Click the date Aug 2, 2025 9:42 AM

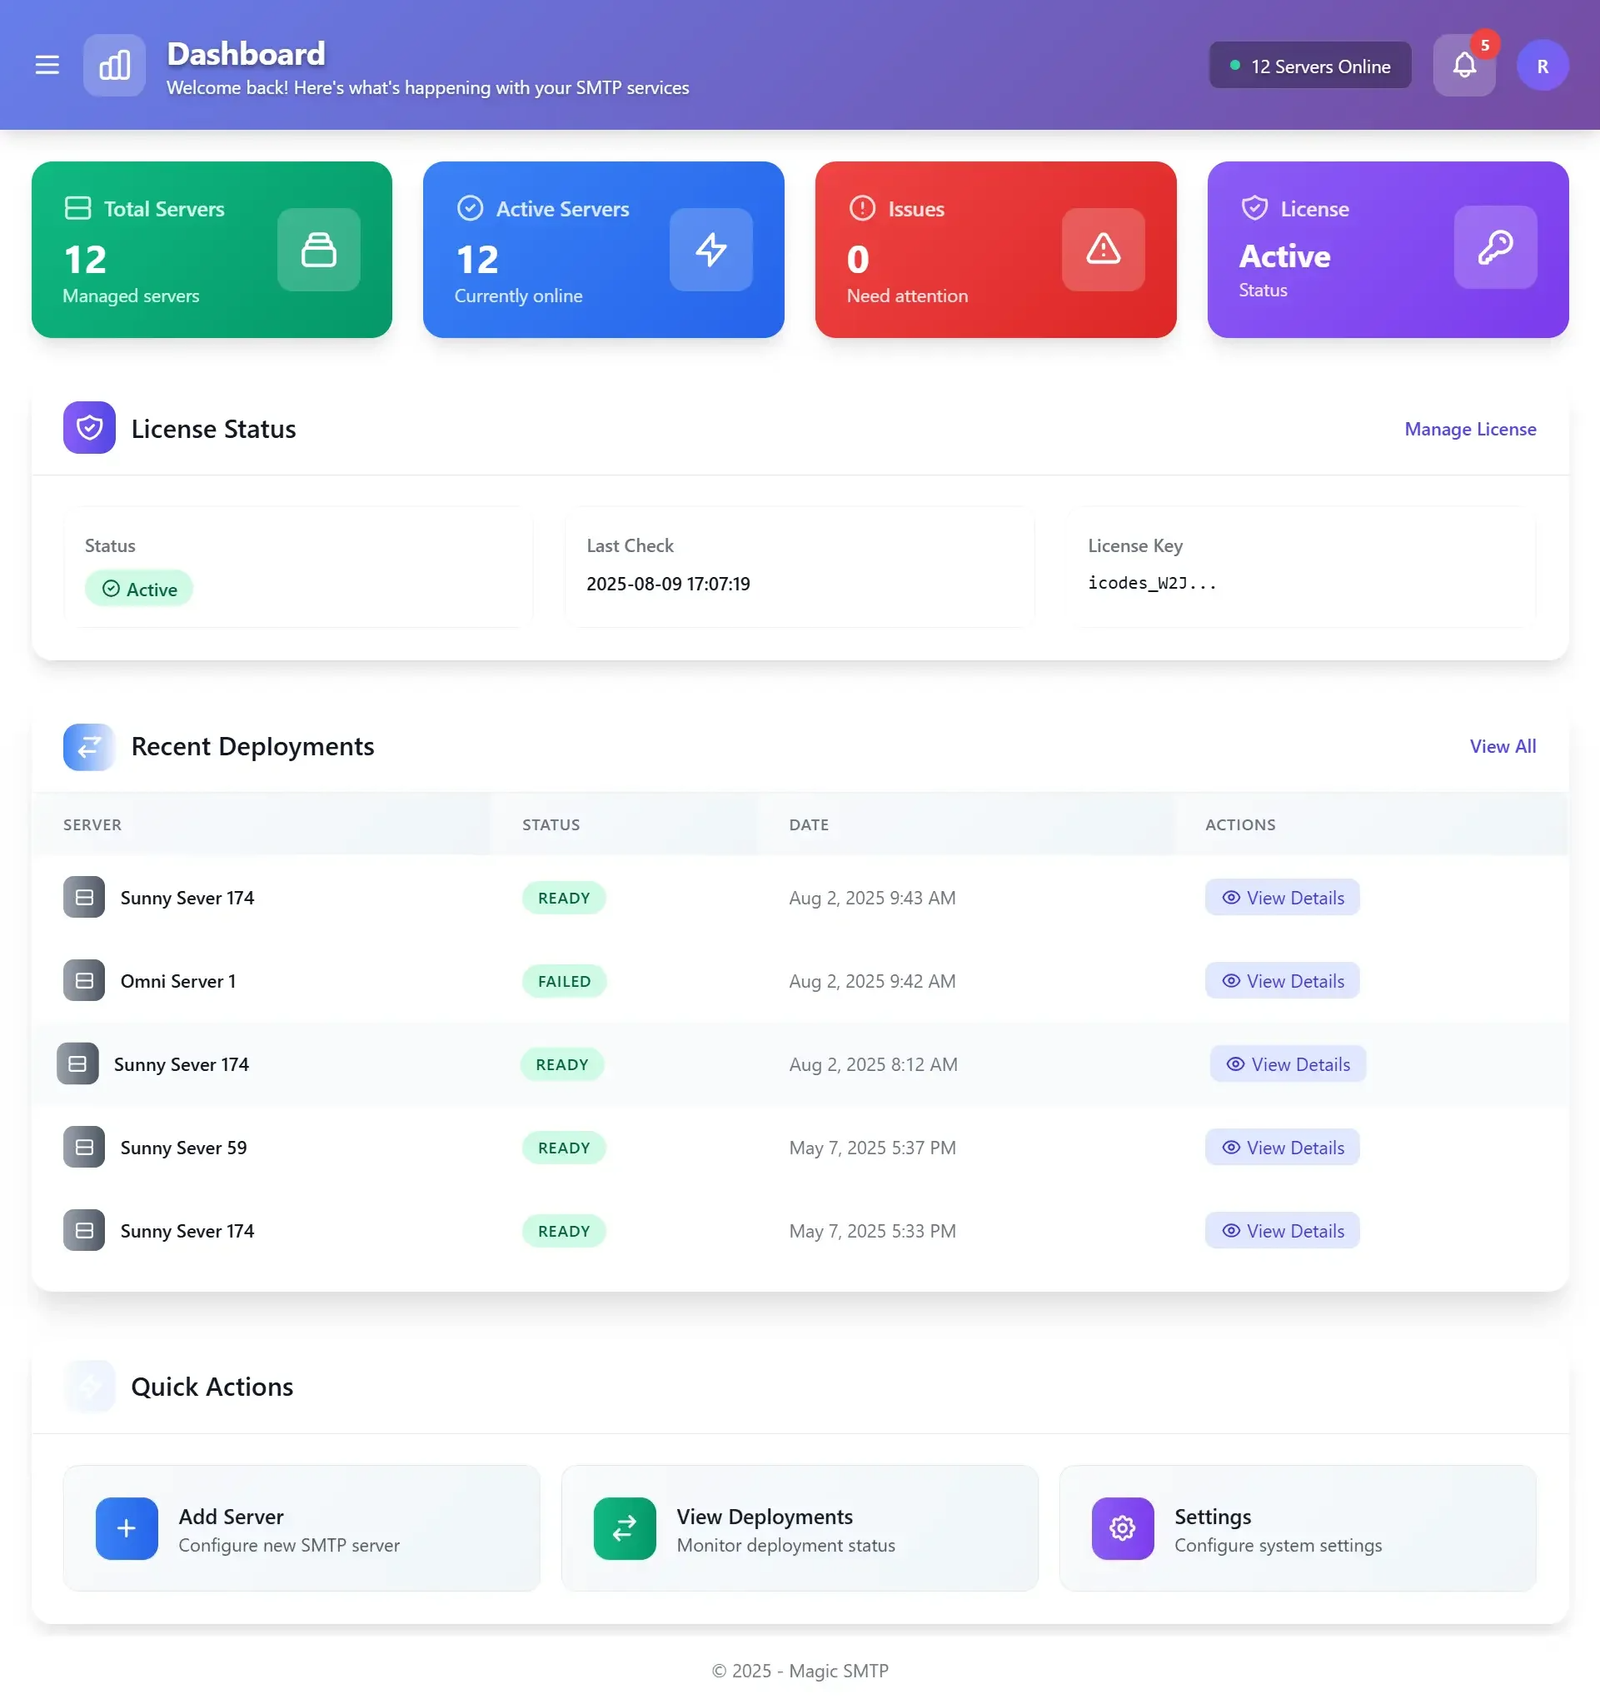pos(872,981)
